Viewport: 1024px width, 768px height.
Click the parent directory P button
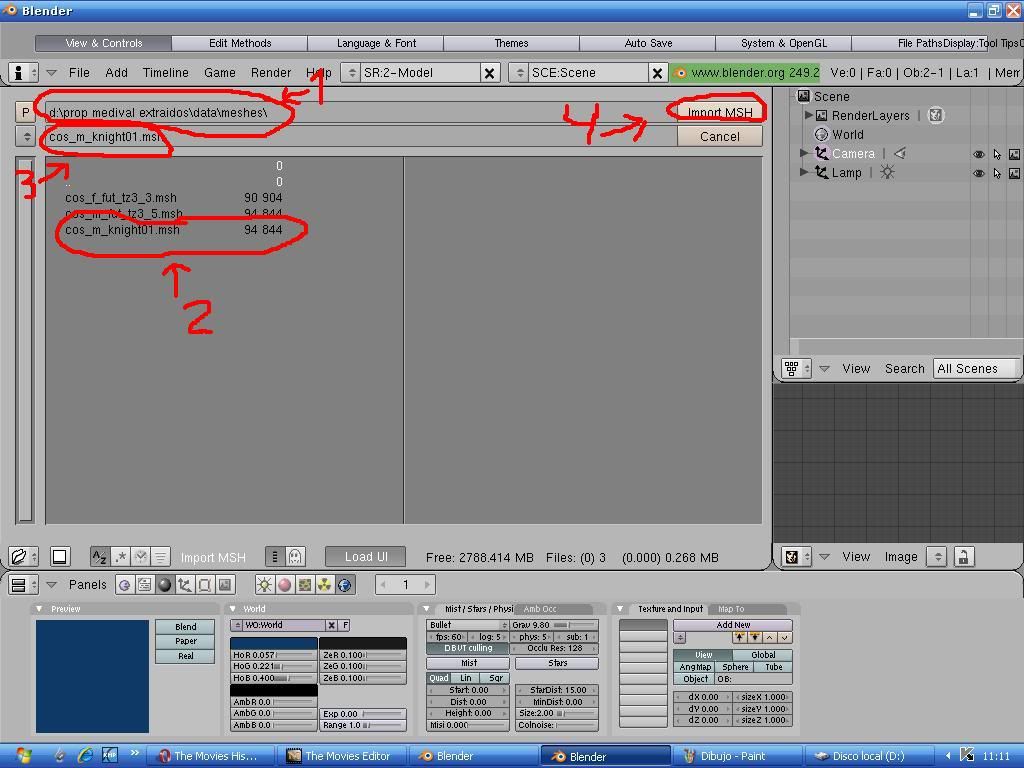pos(25,112)
